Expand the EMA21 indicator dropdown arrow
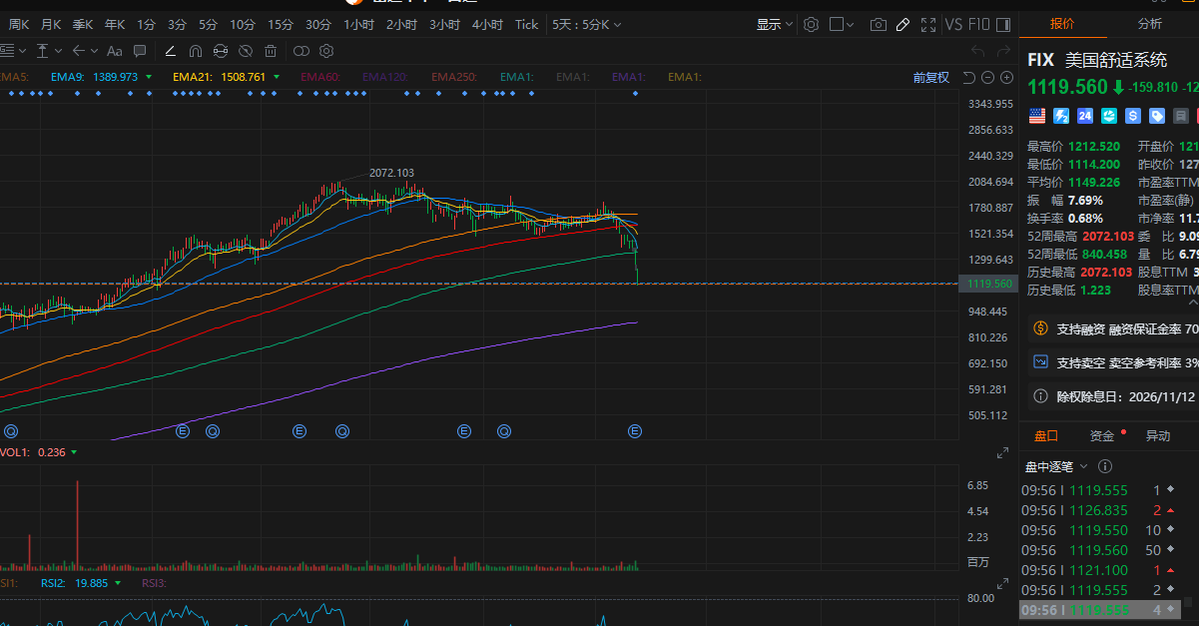Viewport: 1199px width, 626px height. click(x=276, y=77)
